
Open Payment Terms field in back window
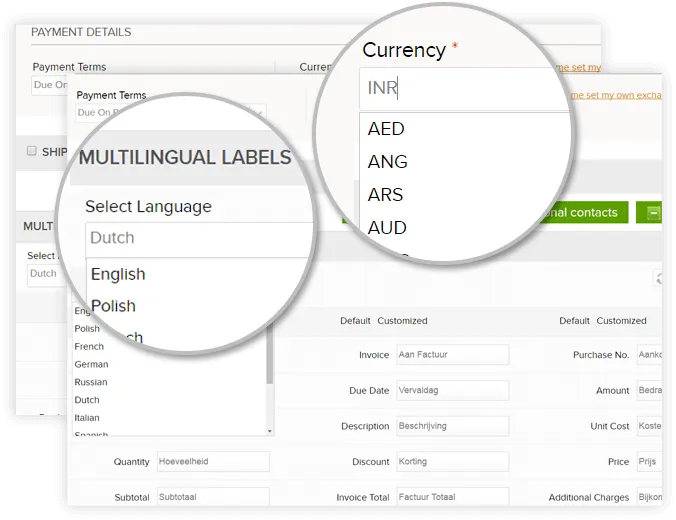coord(50,85)
